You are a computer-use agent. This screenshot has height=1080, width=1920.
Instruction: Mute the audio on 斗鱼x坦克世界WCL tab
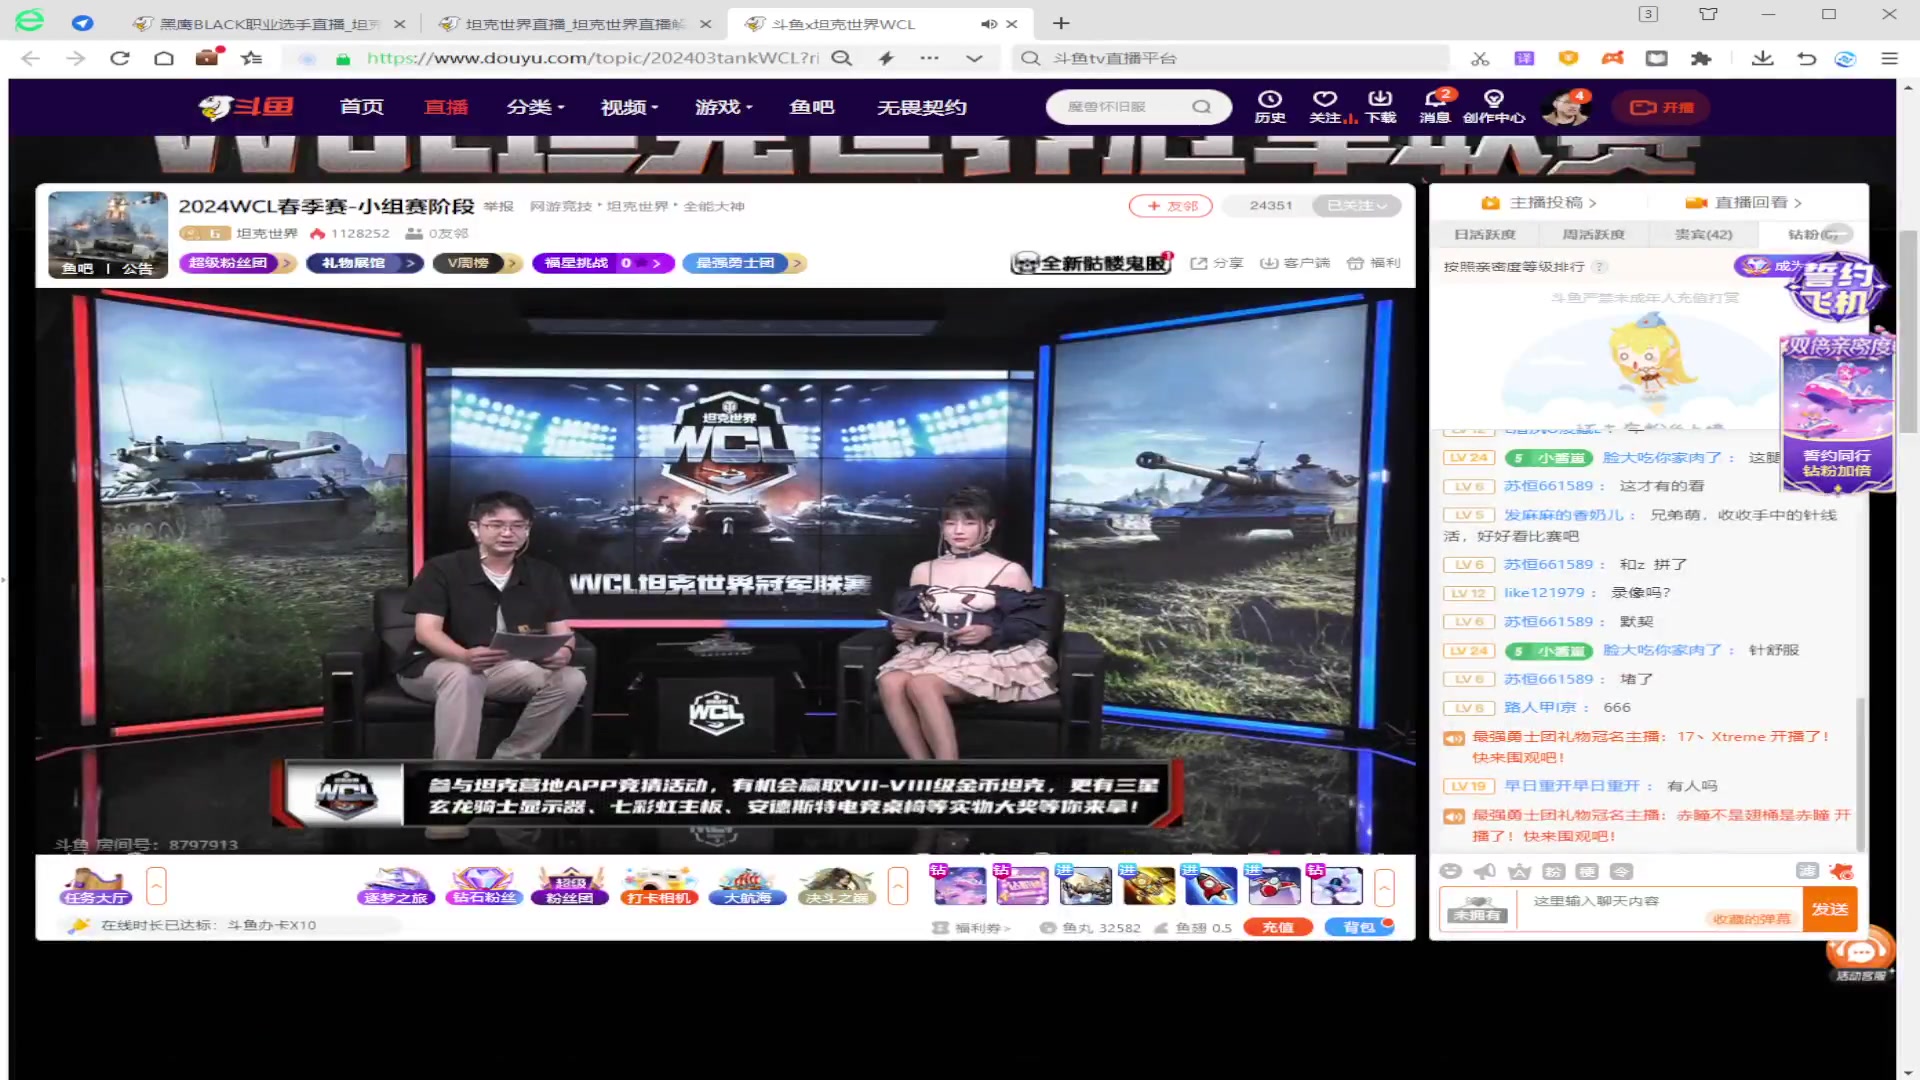[988, 24]
